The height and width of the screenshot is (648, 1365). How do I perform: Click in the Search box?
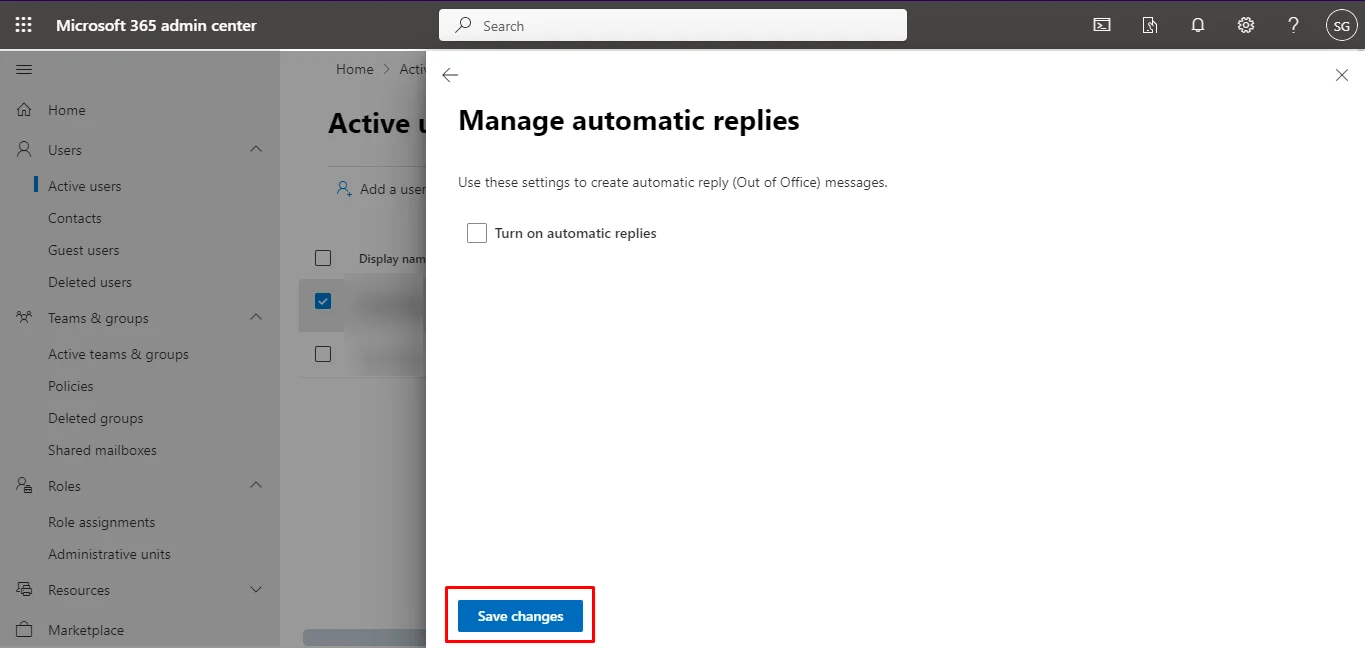pyautogui.click(x=672, y=26)
